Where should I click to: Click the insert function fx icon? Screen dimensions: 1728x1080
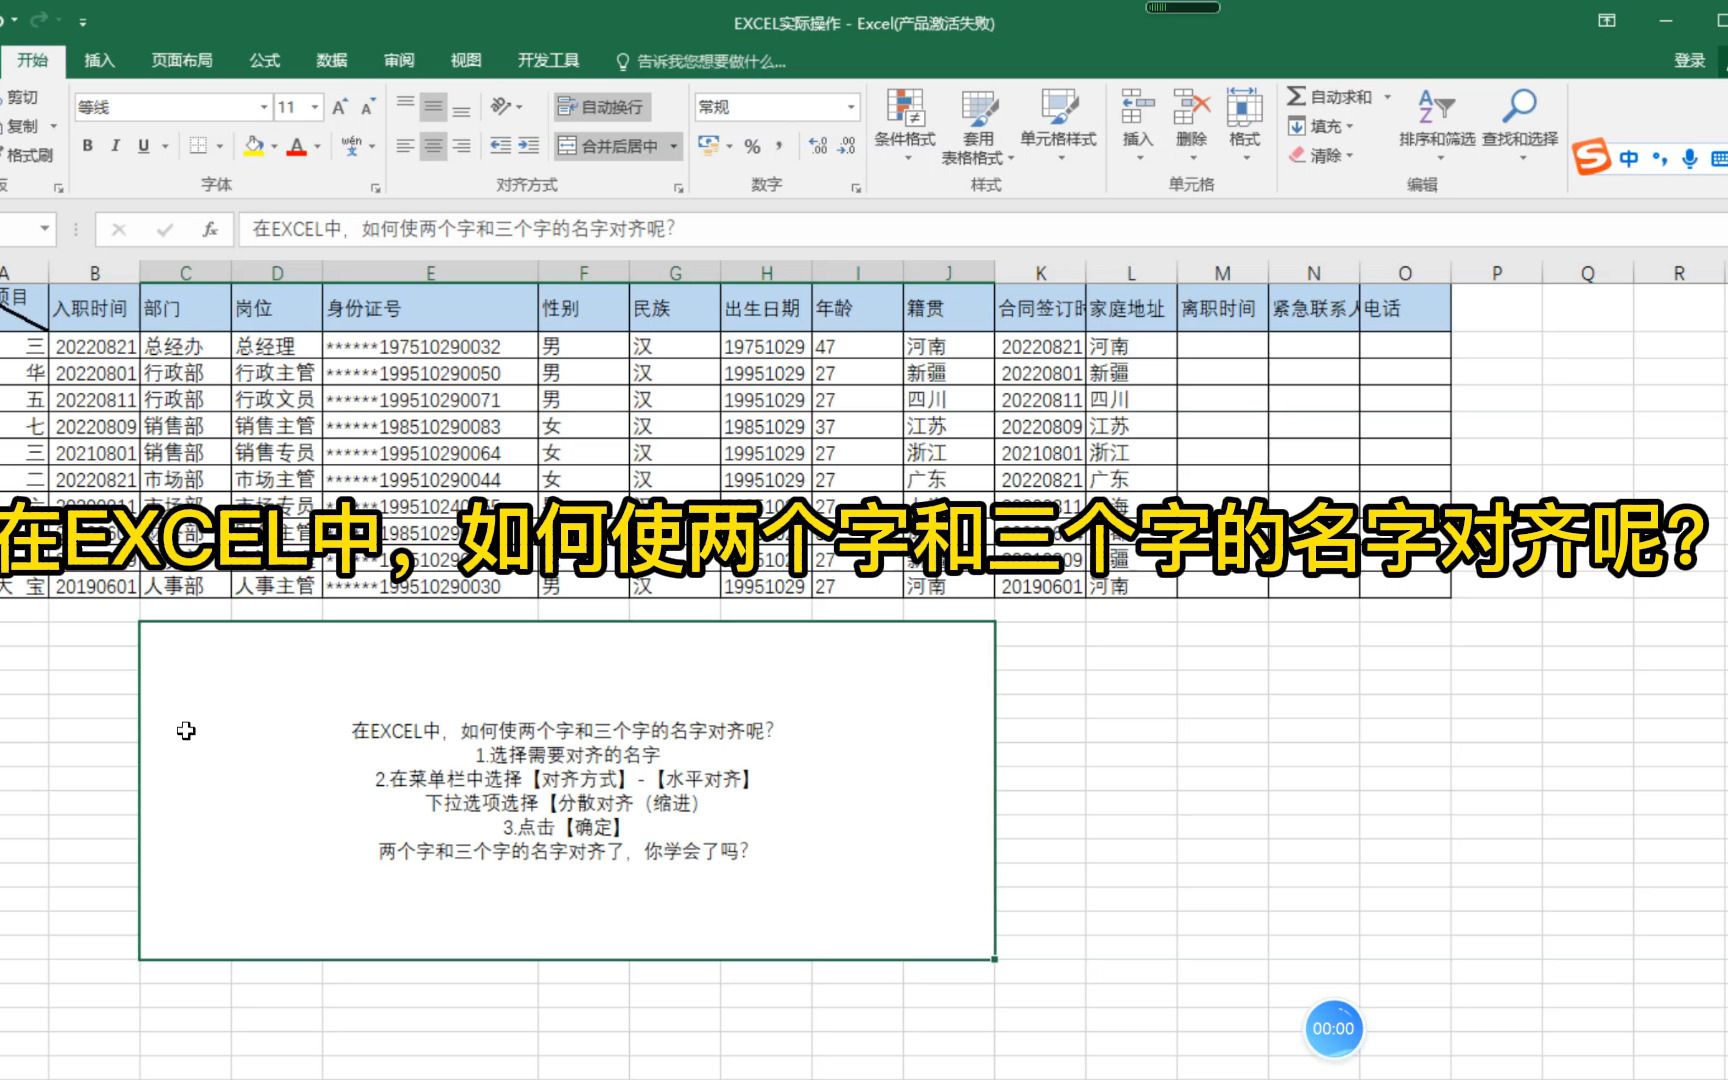click(210, 229)
